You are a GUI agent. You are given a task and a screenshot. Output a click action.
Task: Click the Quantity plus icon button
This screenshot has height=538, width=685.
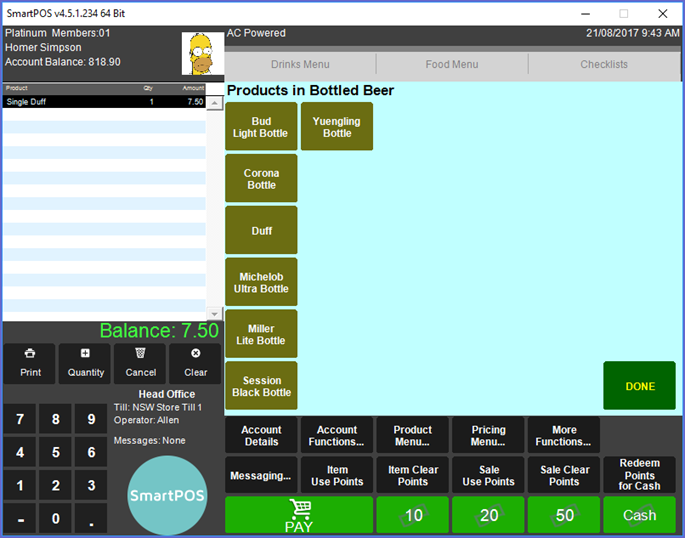pos(85,363)
